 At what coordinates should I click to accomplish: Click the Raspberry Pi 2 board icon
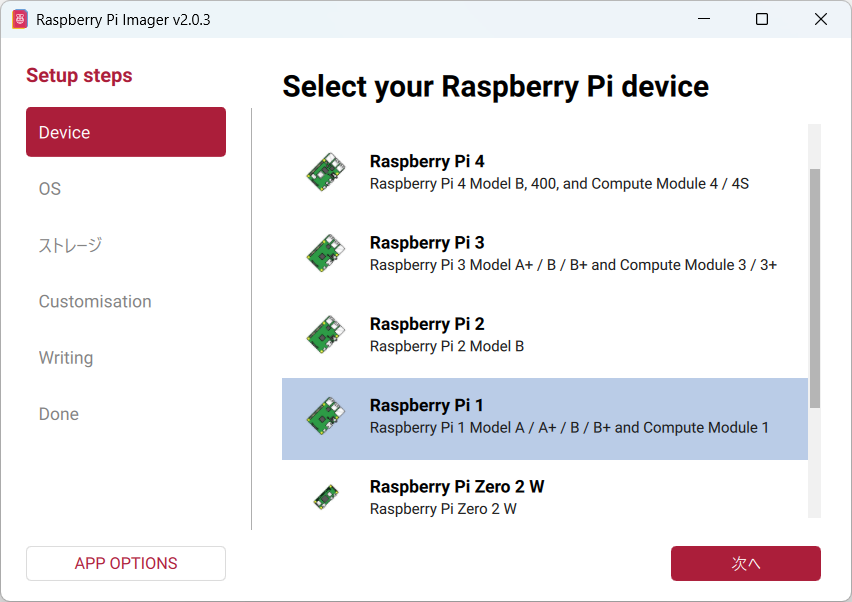[325, 334]
